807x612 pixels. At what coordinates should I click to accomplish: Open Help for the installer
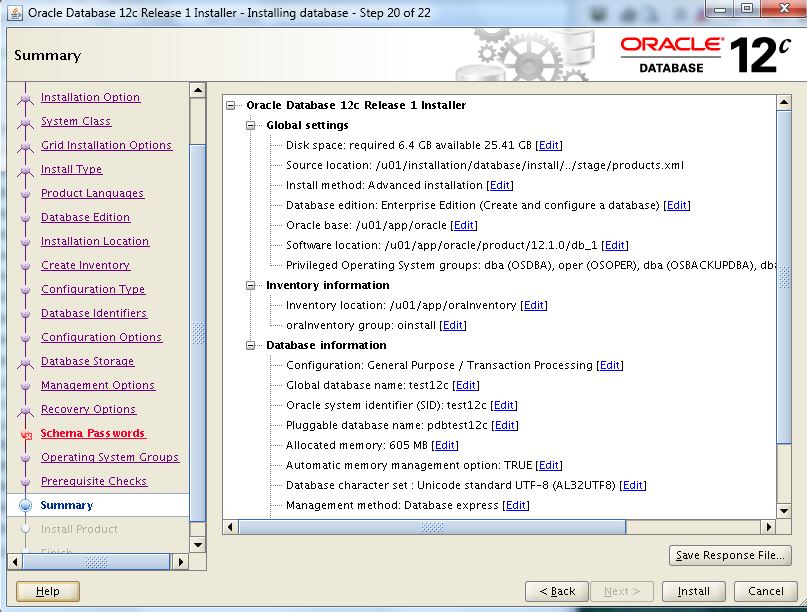pyautogui.click(x=48, y=591)
